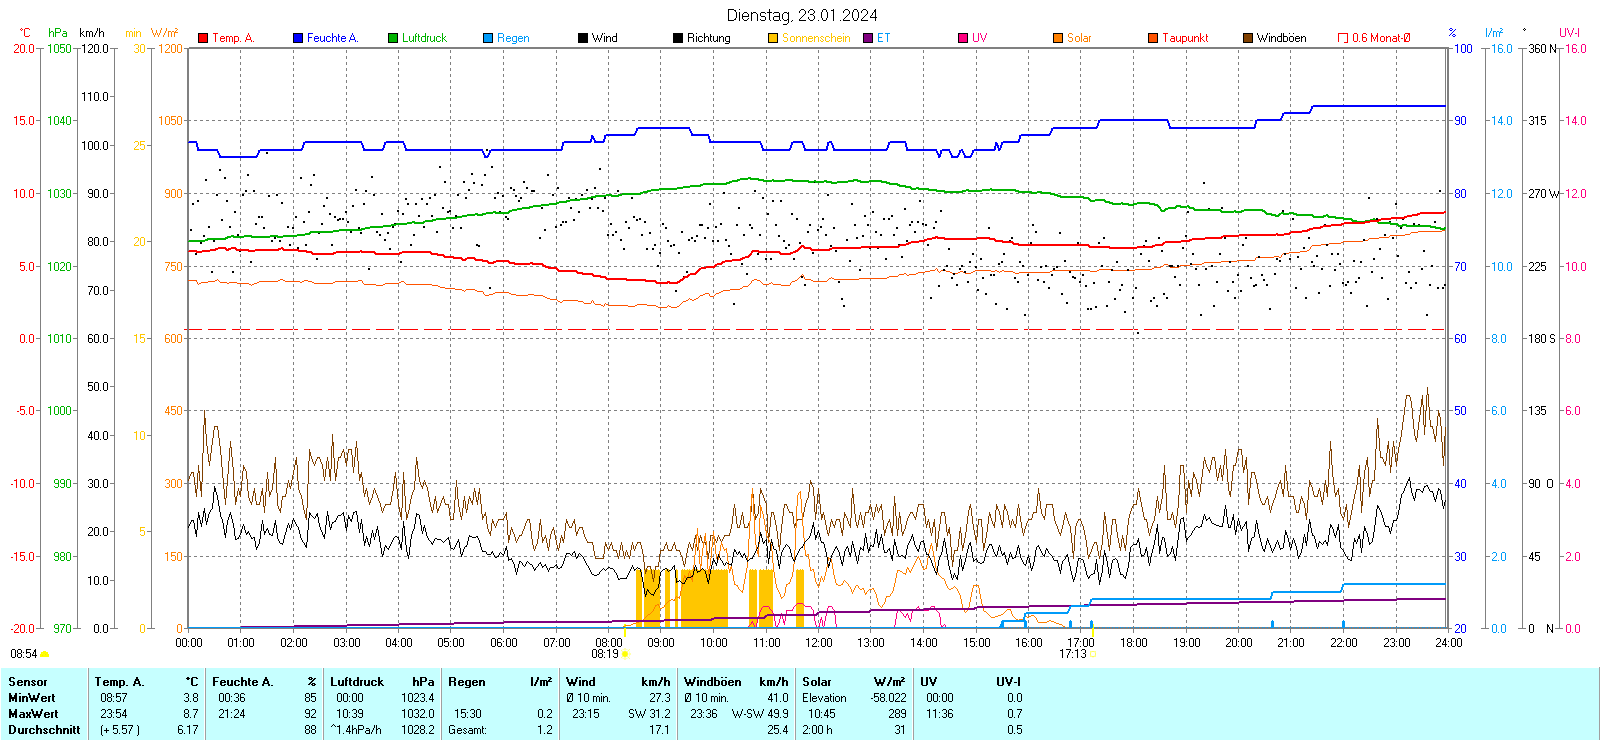Click the 12:00 time axis label
This screenshot has width=1600, height=740.
pos(819,643)
